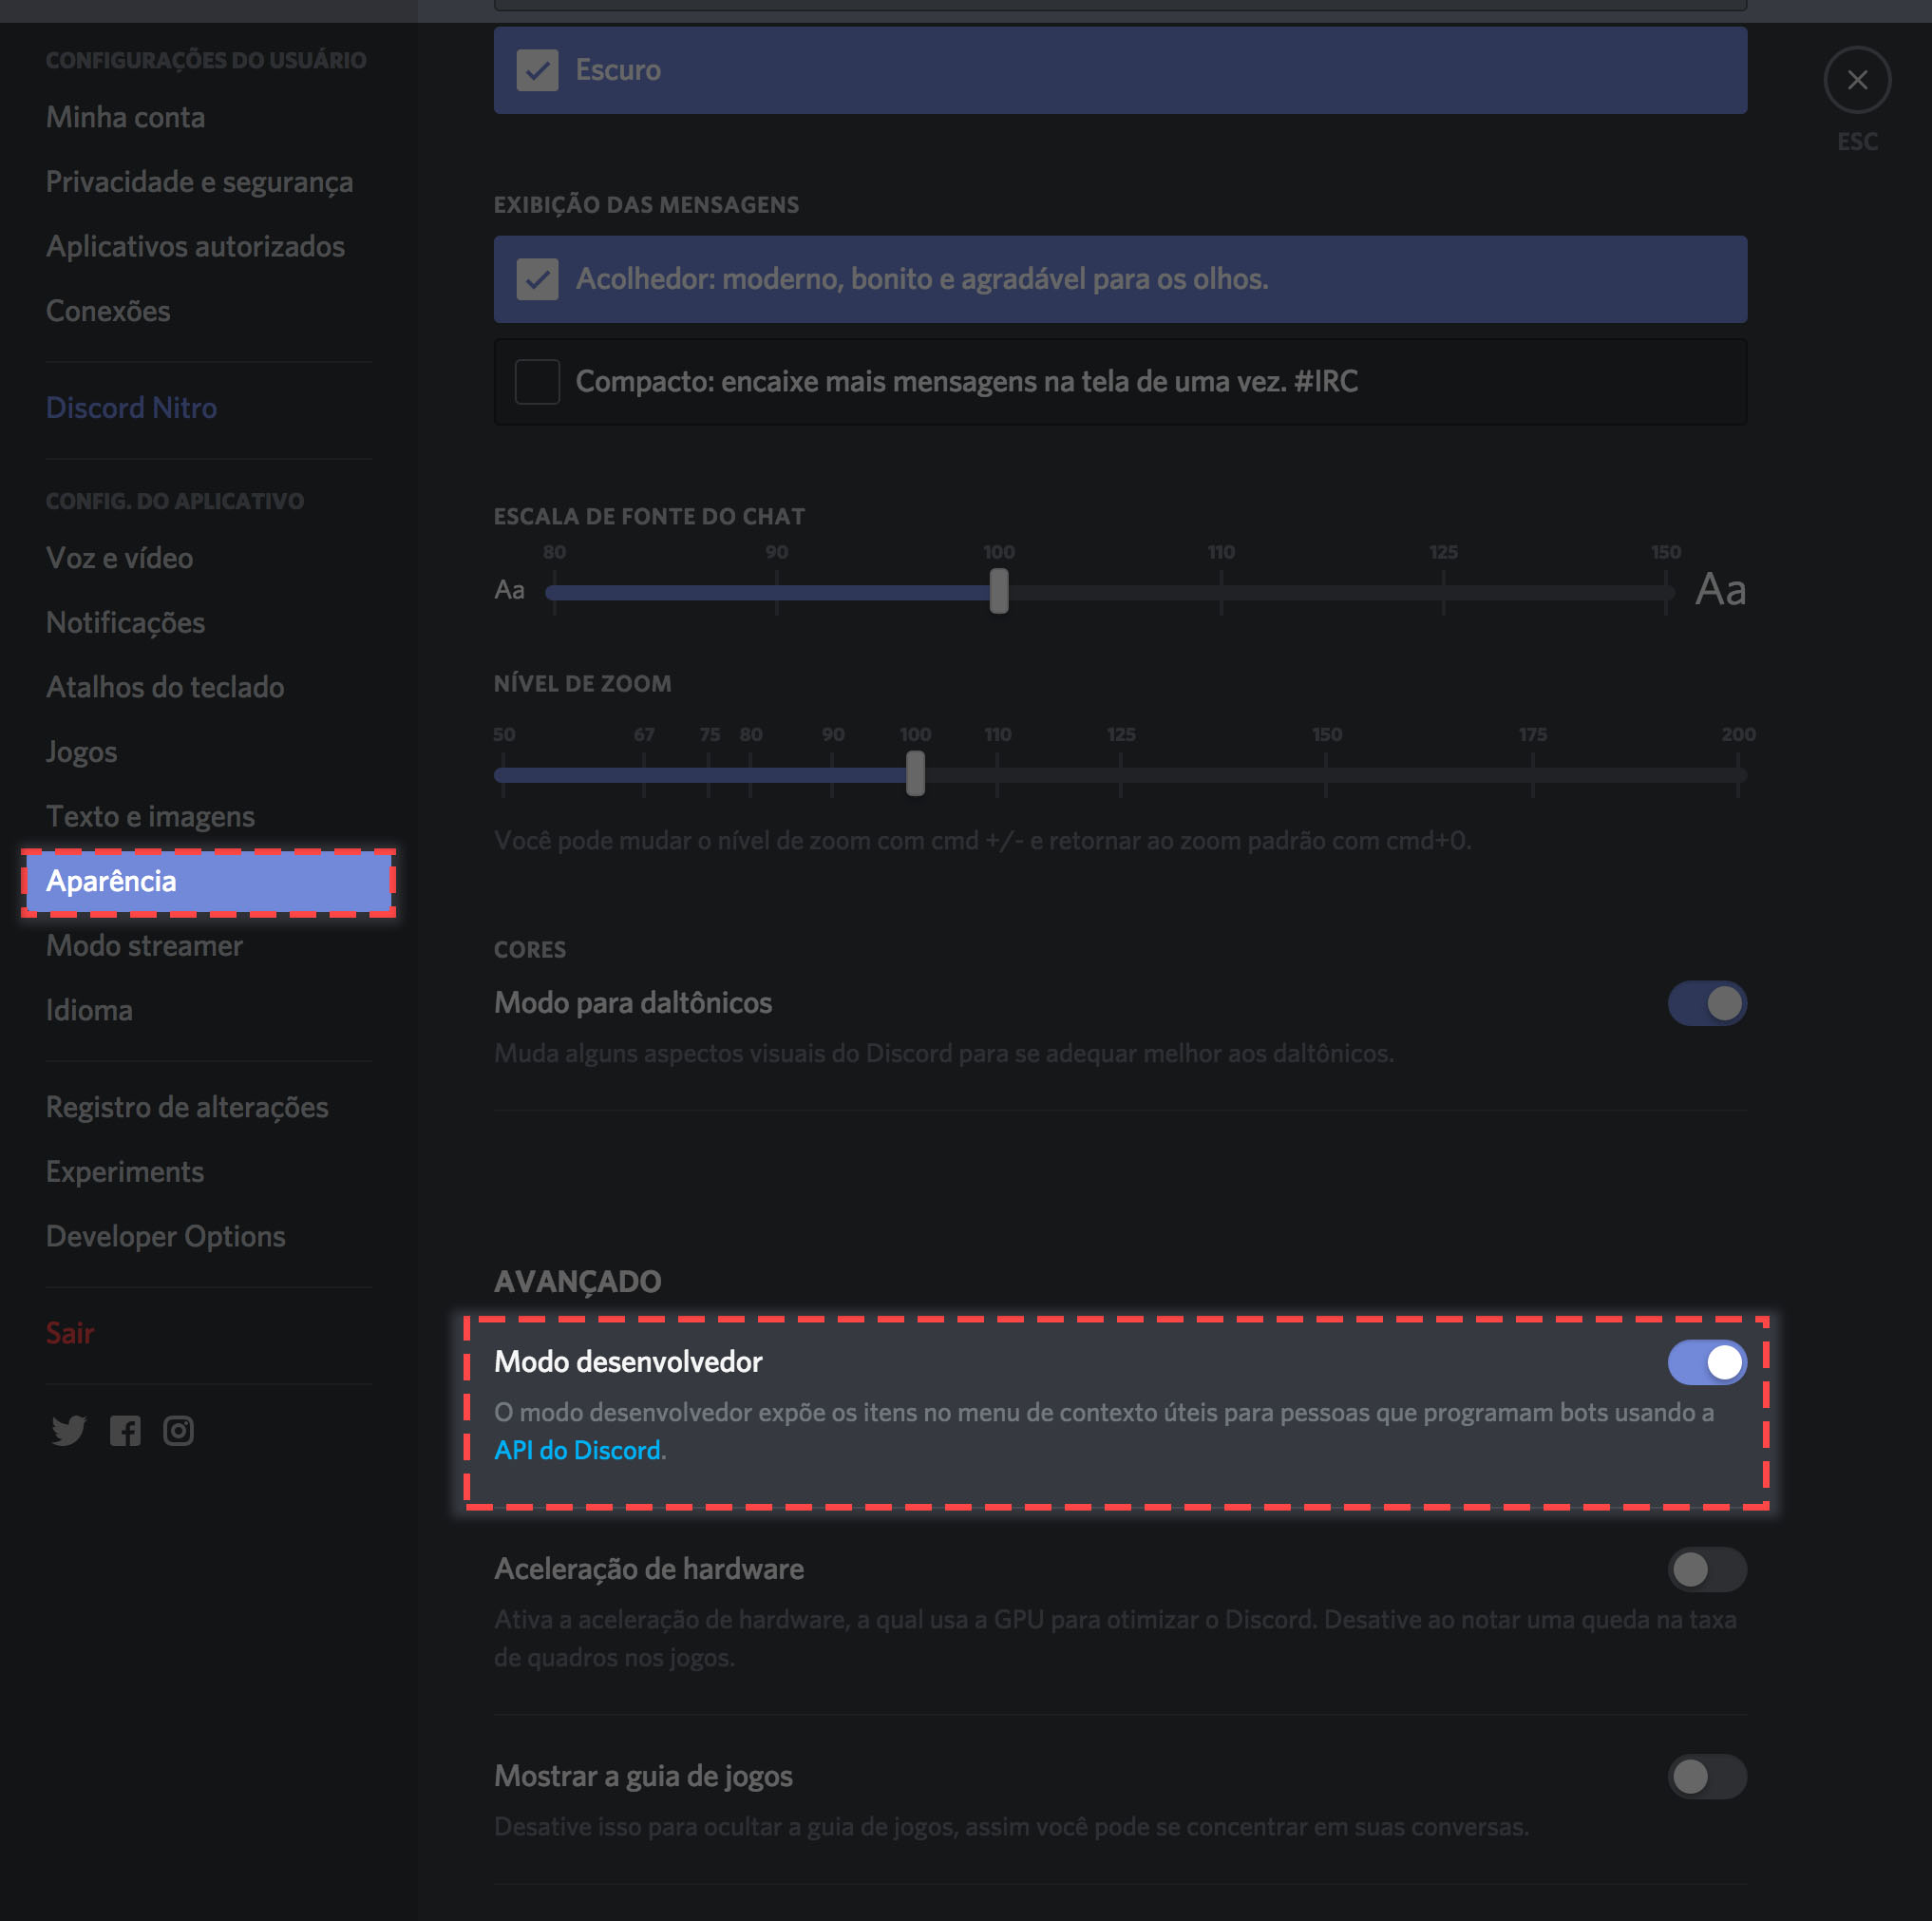Screen dimensions: 1932x1921
Task: Drag the Escala de fonte do chat slider
Action: 999,589
